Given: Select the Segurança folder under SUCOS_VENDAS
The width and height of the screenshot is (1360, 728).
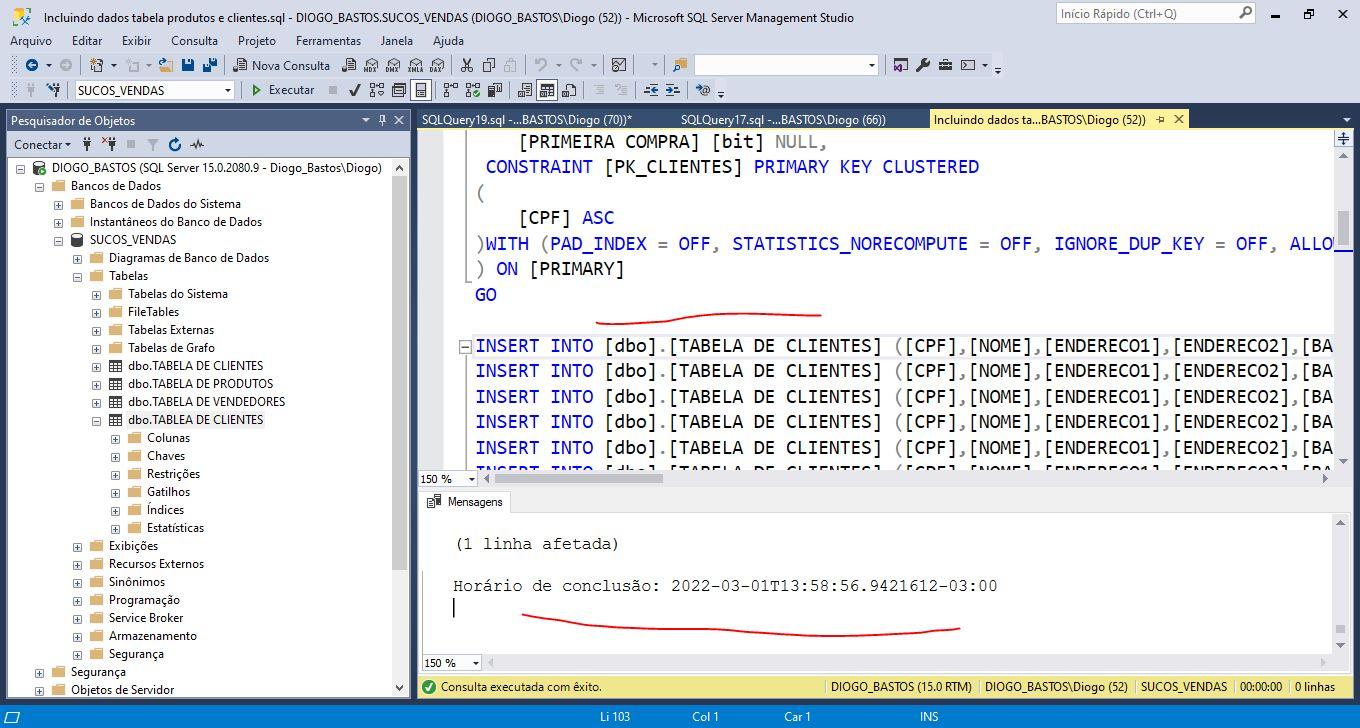Looking at the screenshot, I should (136, 654).
